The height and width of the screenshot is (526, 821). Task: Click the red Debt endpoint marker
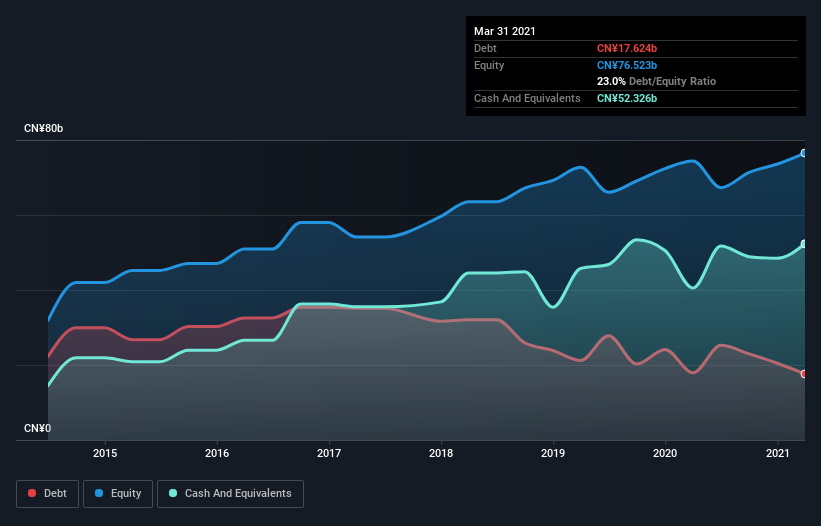(x=804, y=374)
